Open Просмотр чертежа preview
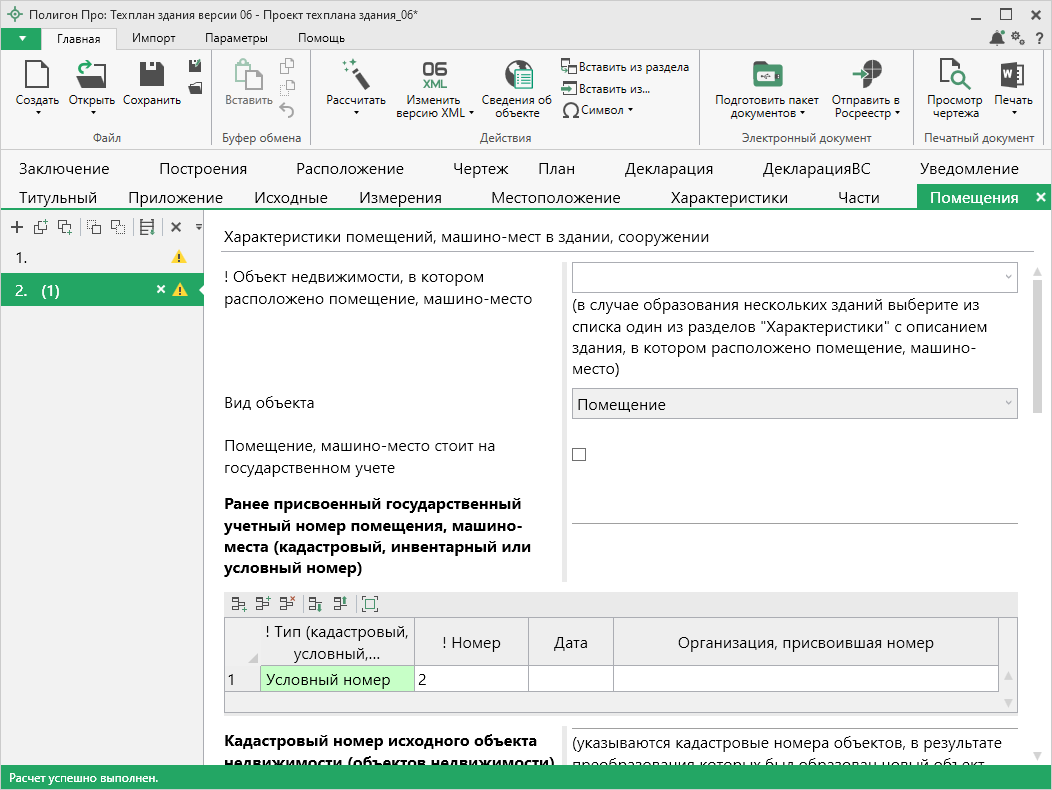Image resolution: width=1052 pixels, height=790 pixels. tap(954, 75)
